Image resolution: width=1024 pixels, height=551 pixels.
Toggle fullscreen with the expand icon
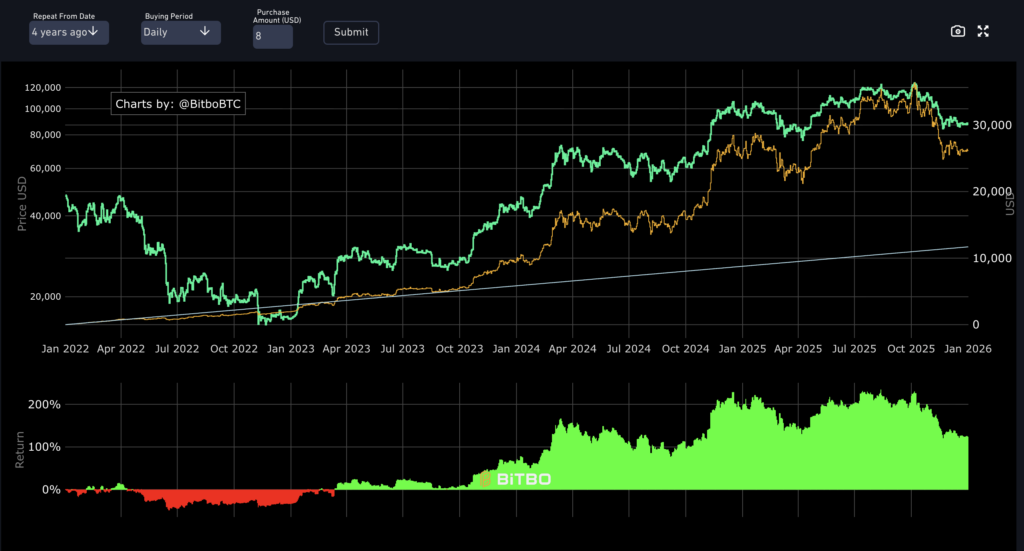click(983, 32)
